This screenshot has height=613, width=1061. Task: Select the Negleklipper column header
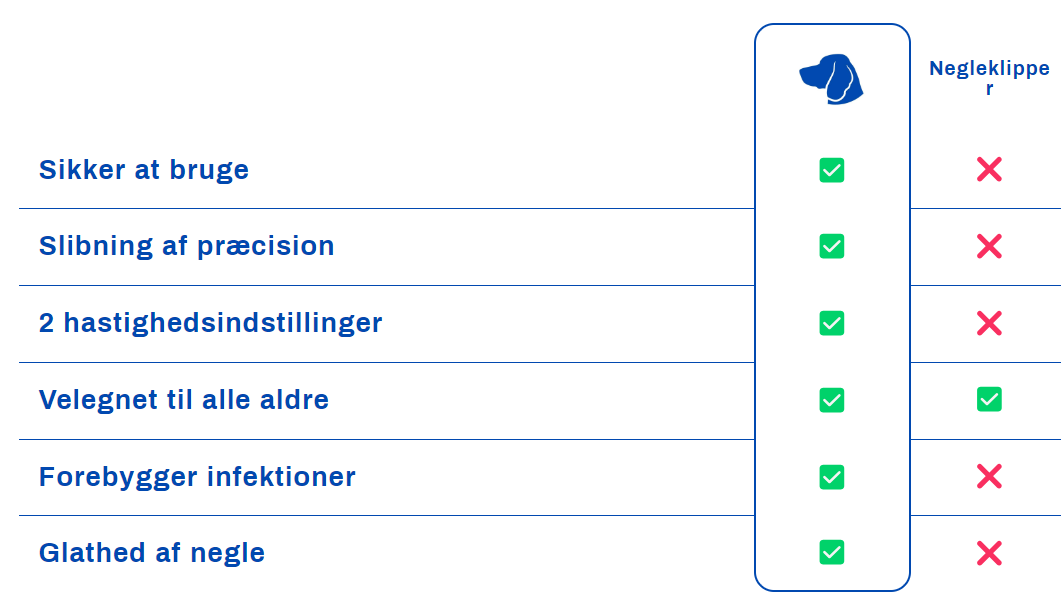coord(989,78)
